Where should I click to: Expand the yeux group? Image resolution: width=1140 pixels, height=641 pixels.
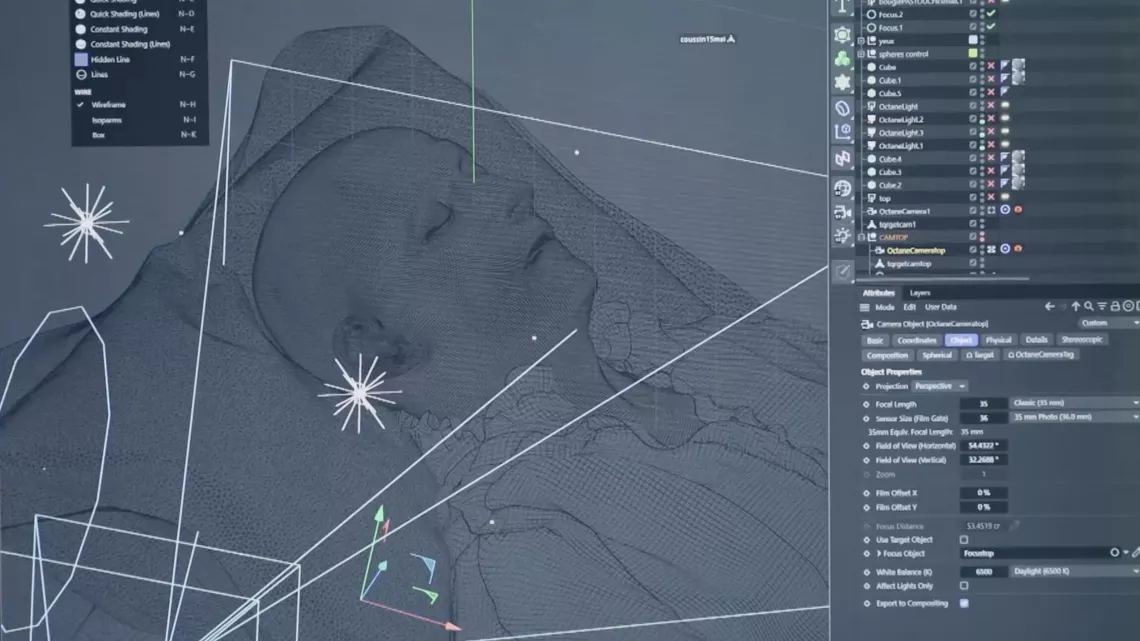coord(862,41)
